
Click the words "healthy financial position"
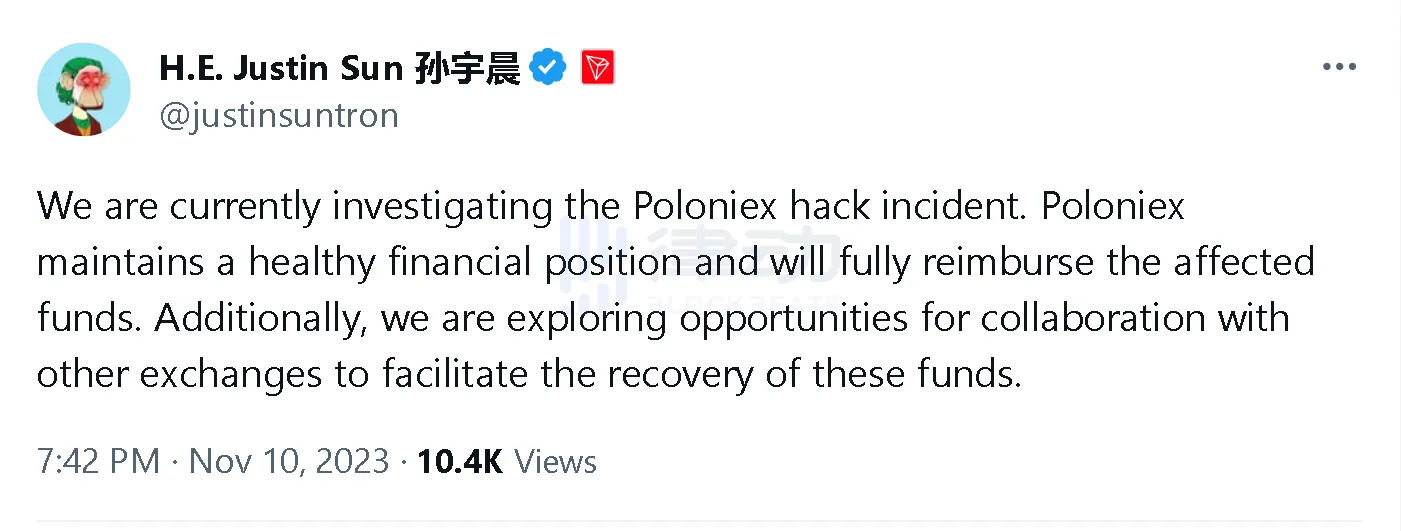[x=450, y=262]
